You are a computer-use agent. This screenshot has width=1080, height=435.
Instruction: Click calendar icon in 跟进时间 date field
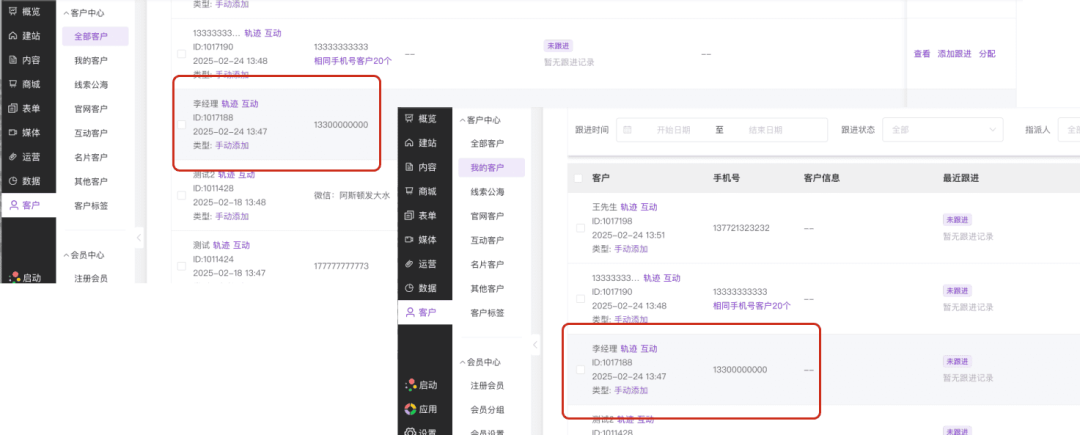point(627,129)
